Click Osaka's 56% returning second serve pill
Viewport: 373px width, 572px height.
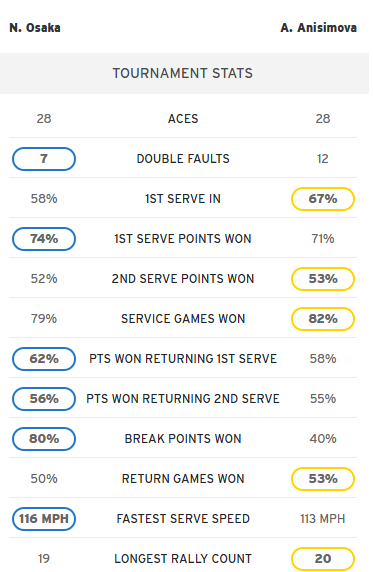(44, 398)
